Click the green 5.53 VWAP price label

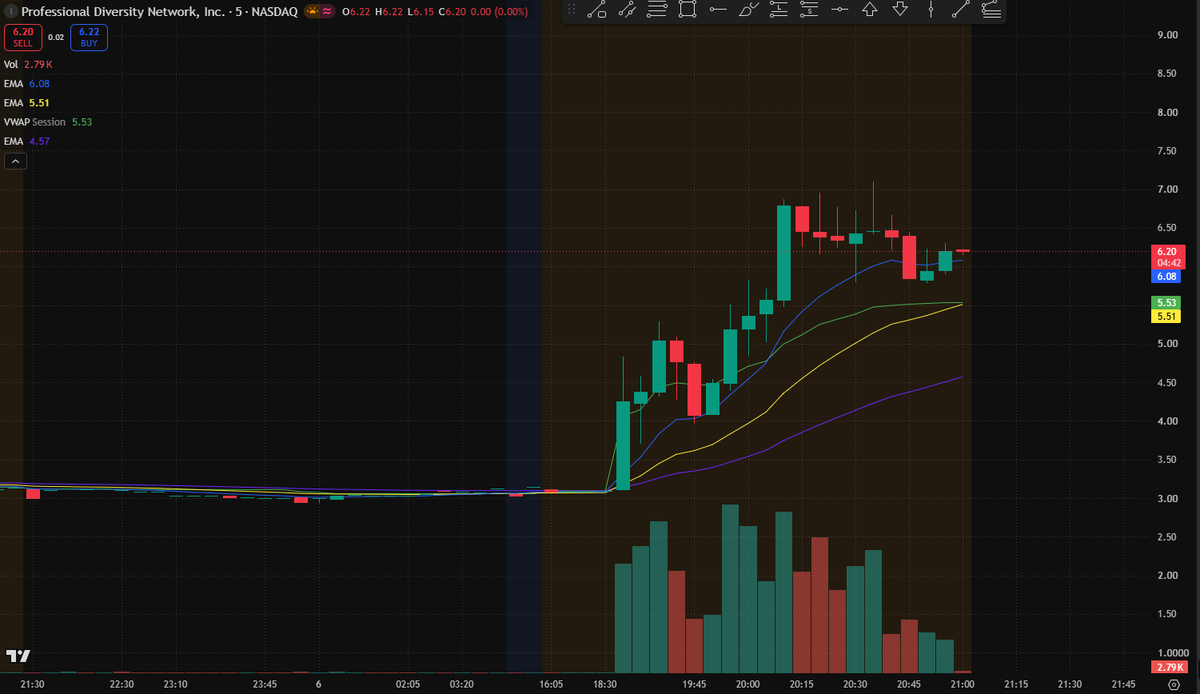coord(1166,302)
